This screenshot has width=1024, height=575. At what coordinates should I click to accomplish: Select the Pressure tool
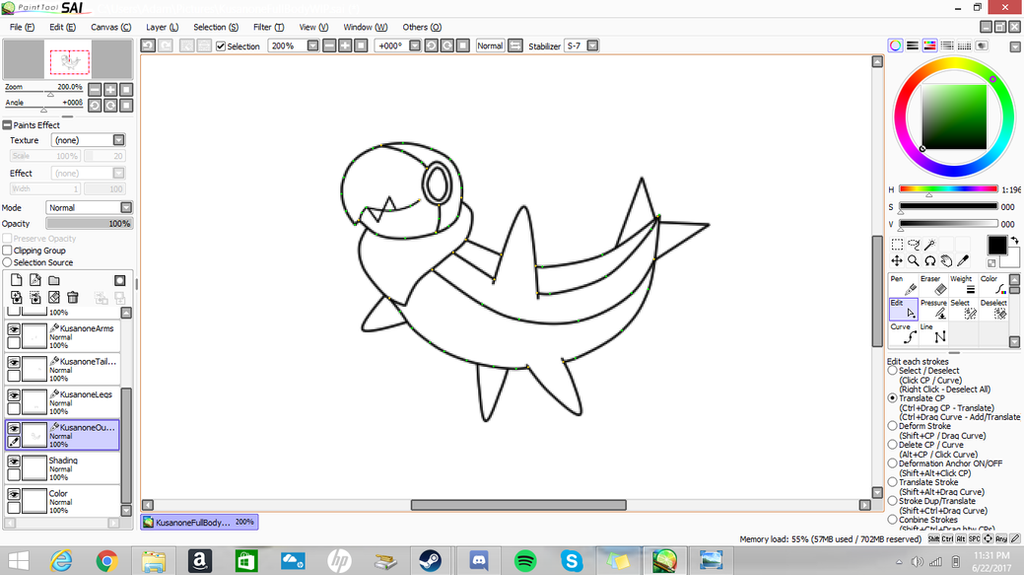(x=933, y=309)
